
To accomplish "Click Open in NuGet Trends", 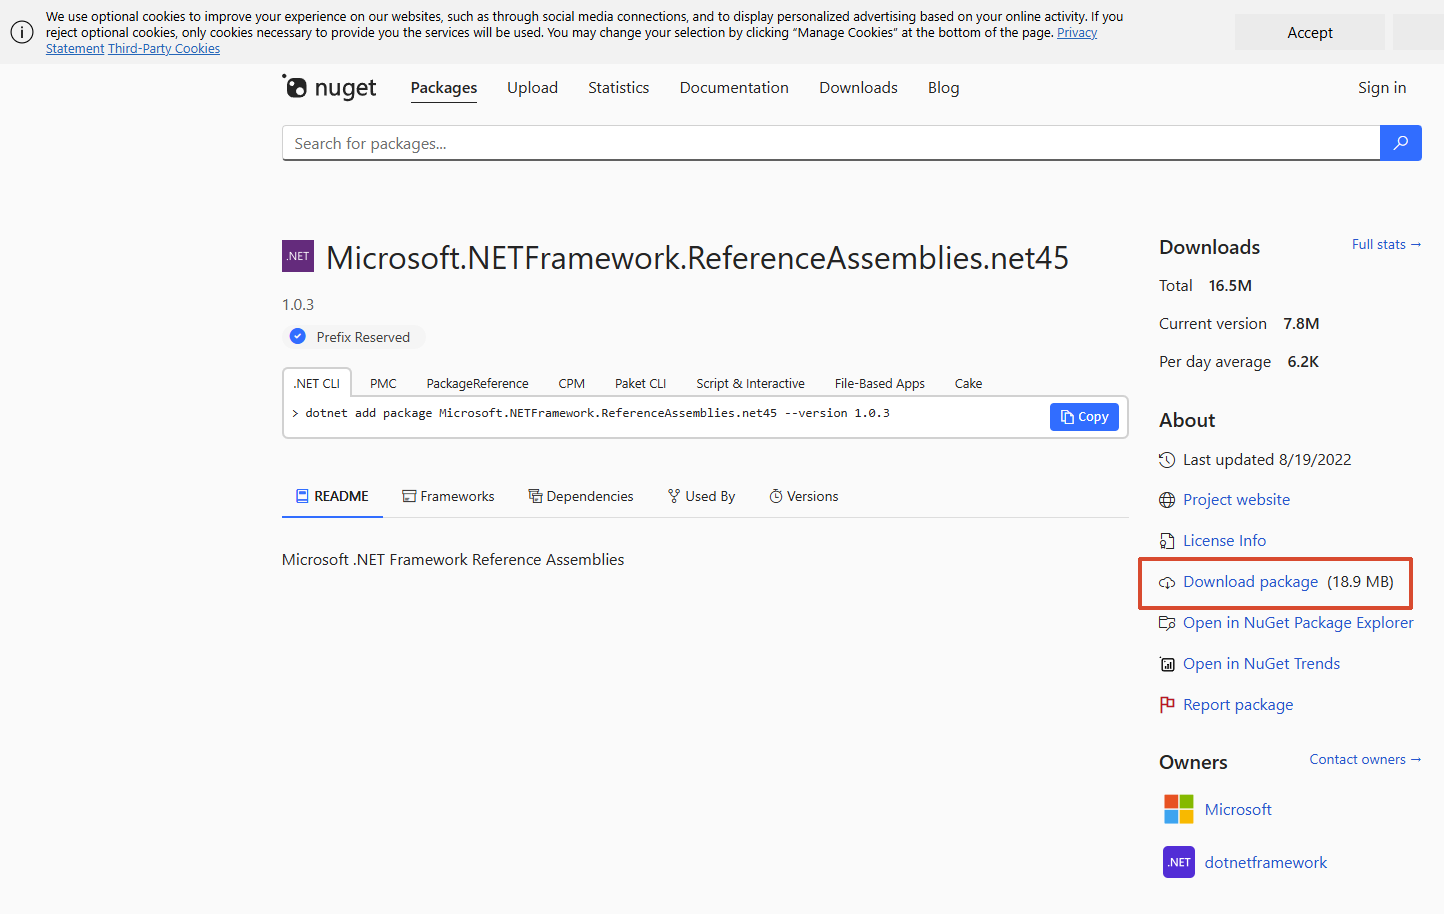I will 1261,664.
